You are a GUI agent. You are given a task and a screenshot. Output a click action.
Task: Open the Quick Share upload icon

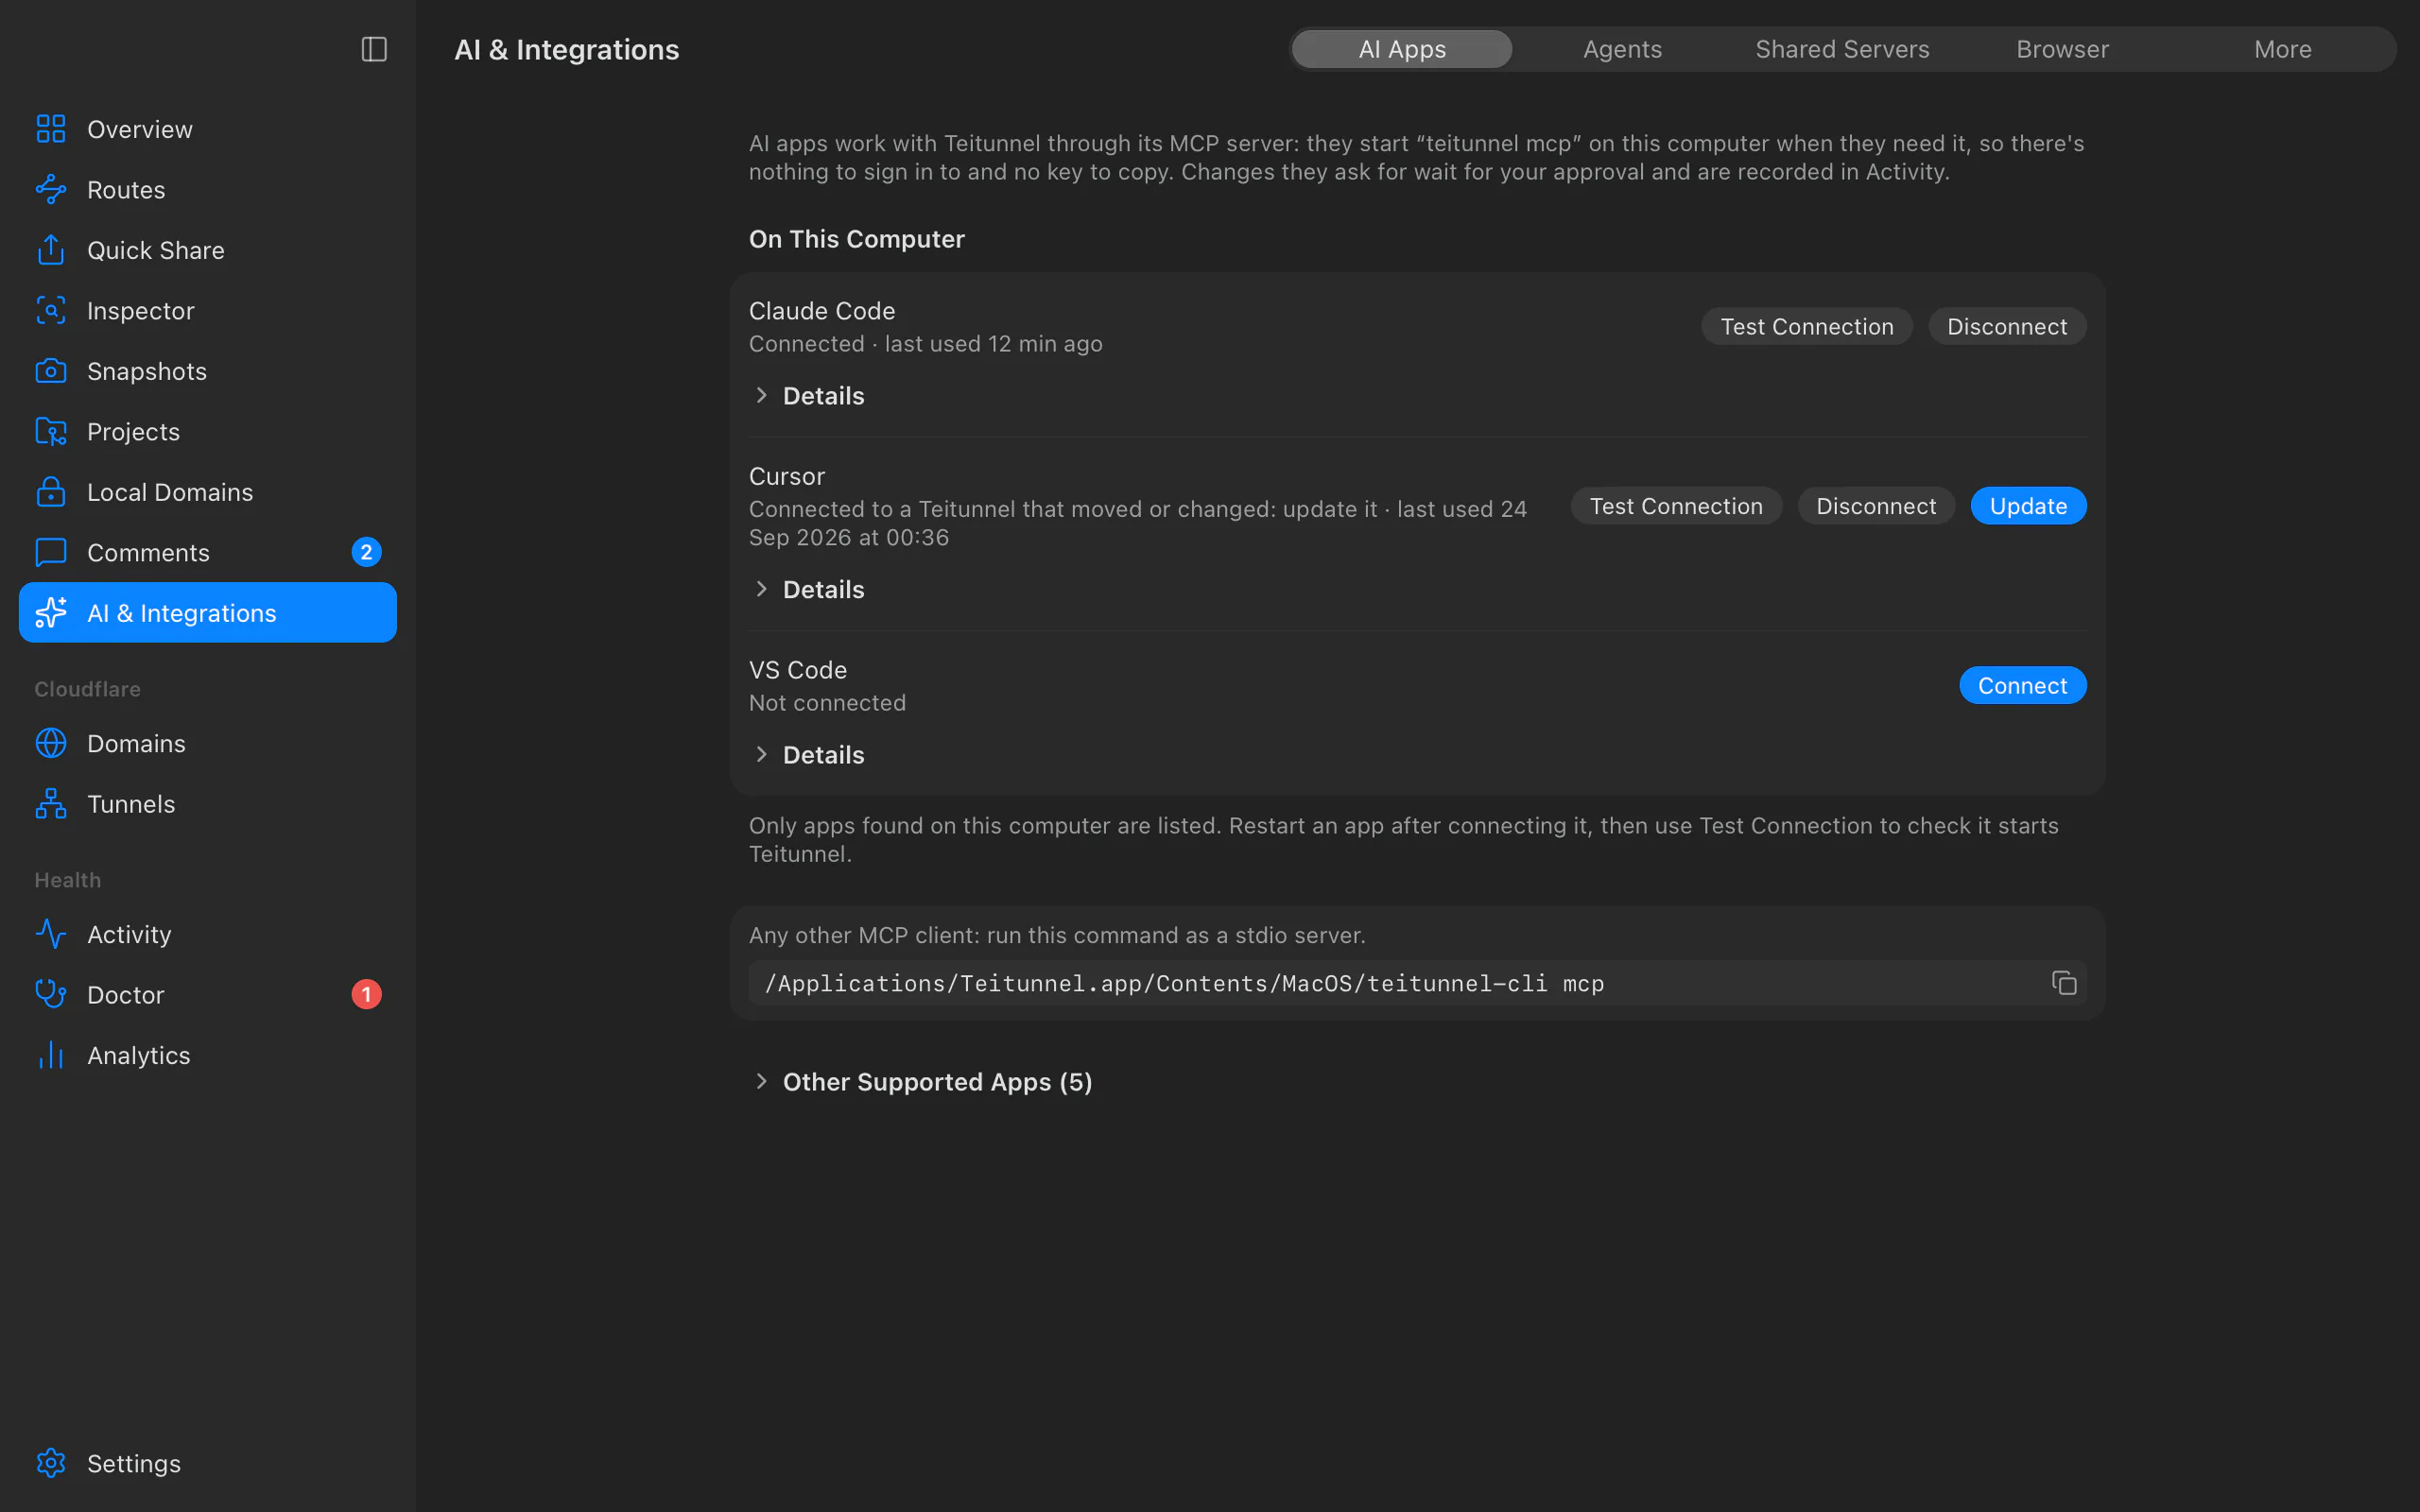coord(51,250)
